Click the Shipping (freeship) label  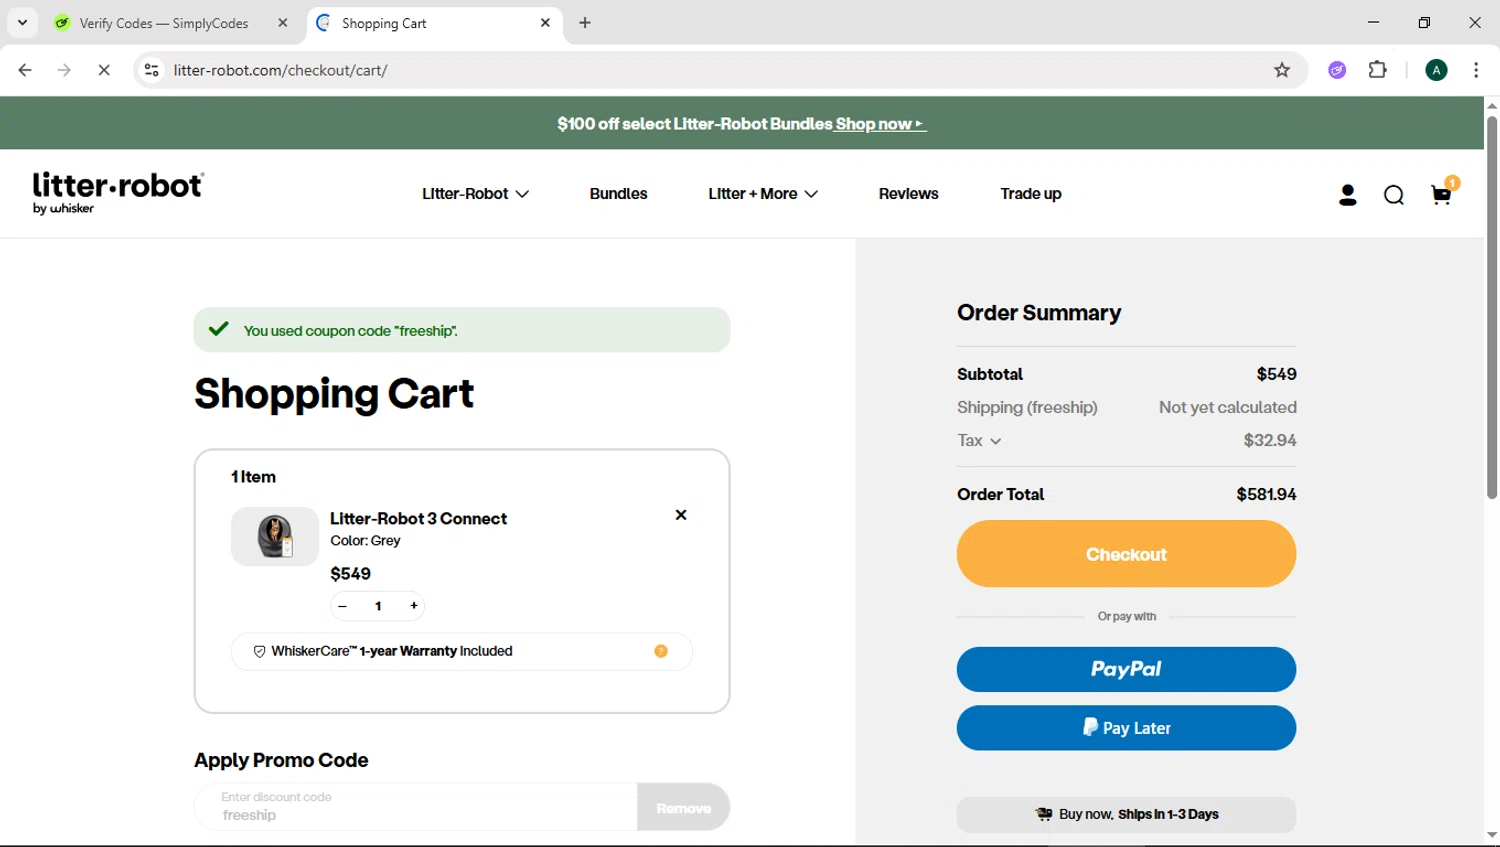click(1027, 407)
